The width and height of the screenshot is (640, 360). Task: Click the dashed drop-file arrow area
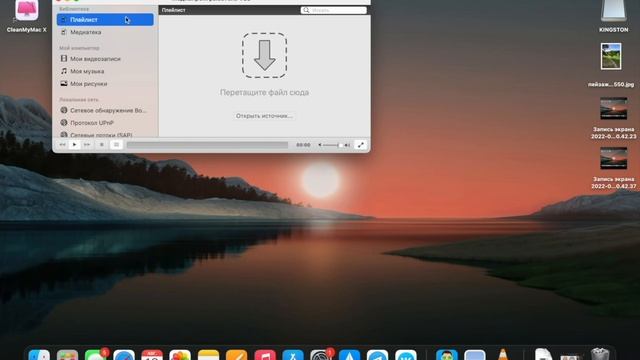point(264,56)
